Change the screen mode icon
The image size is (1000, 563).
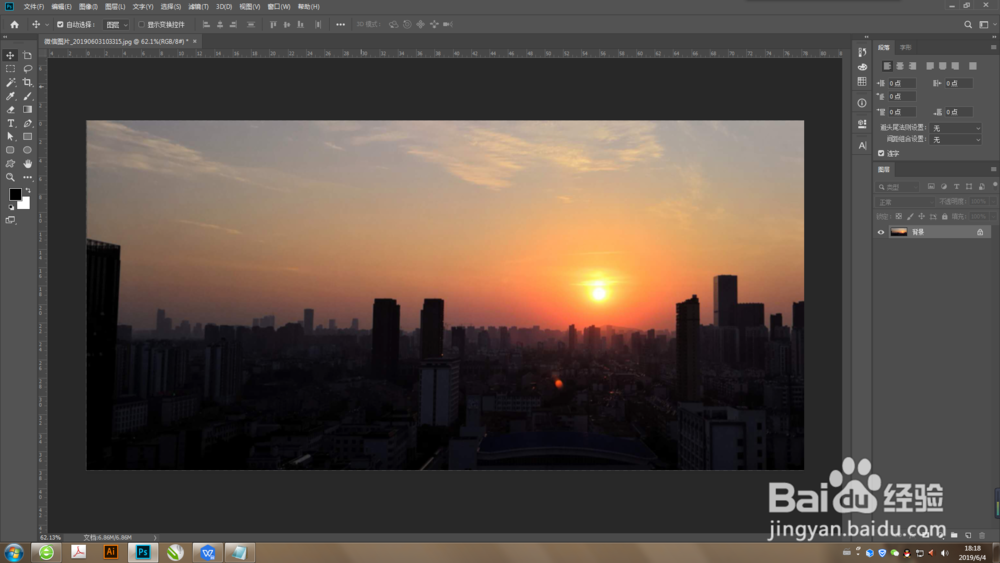pos(10,220)
